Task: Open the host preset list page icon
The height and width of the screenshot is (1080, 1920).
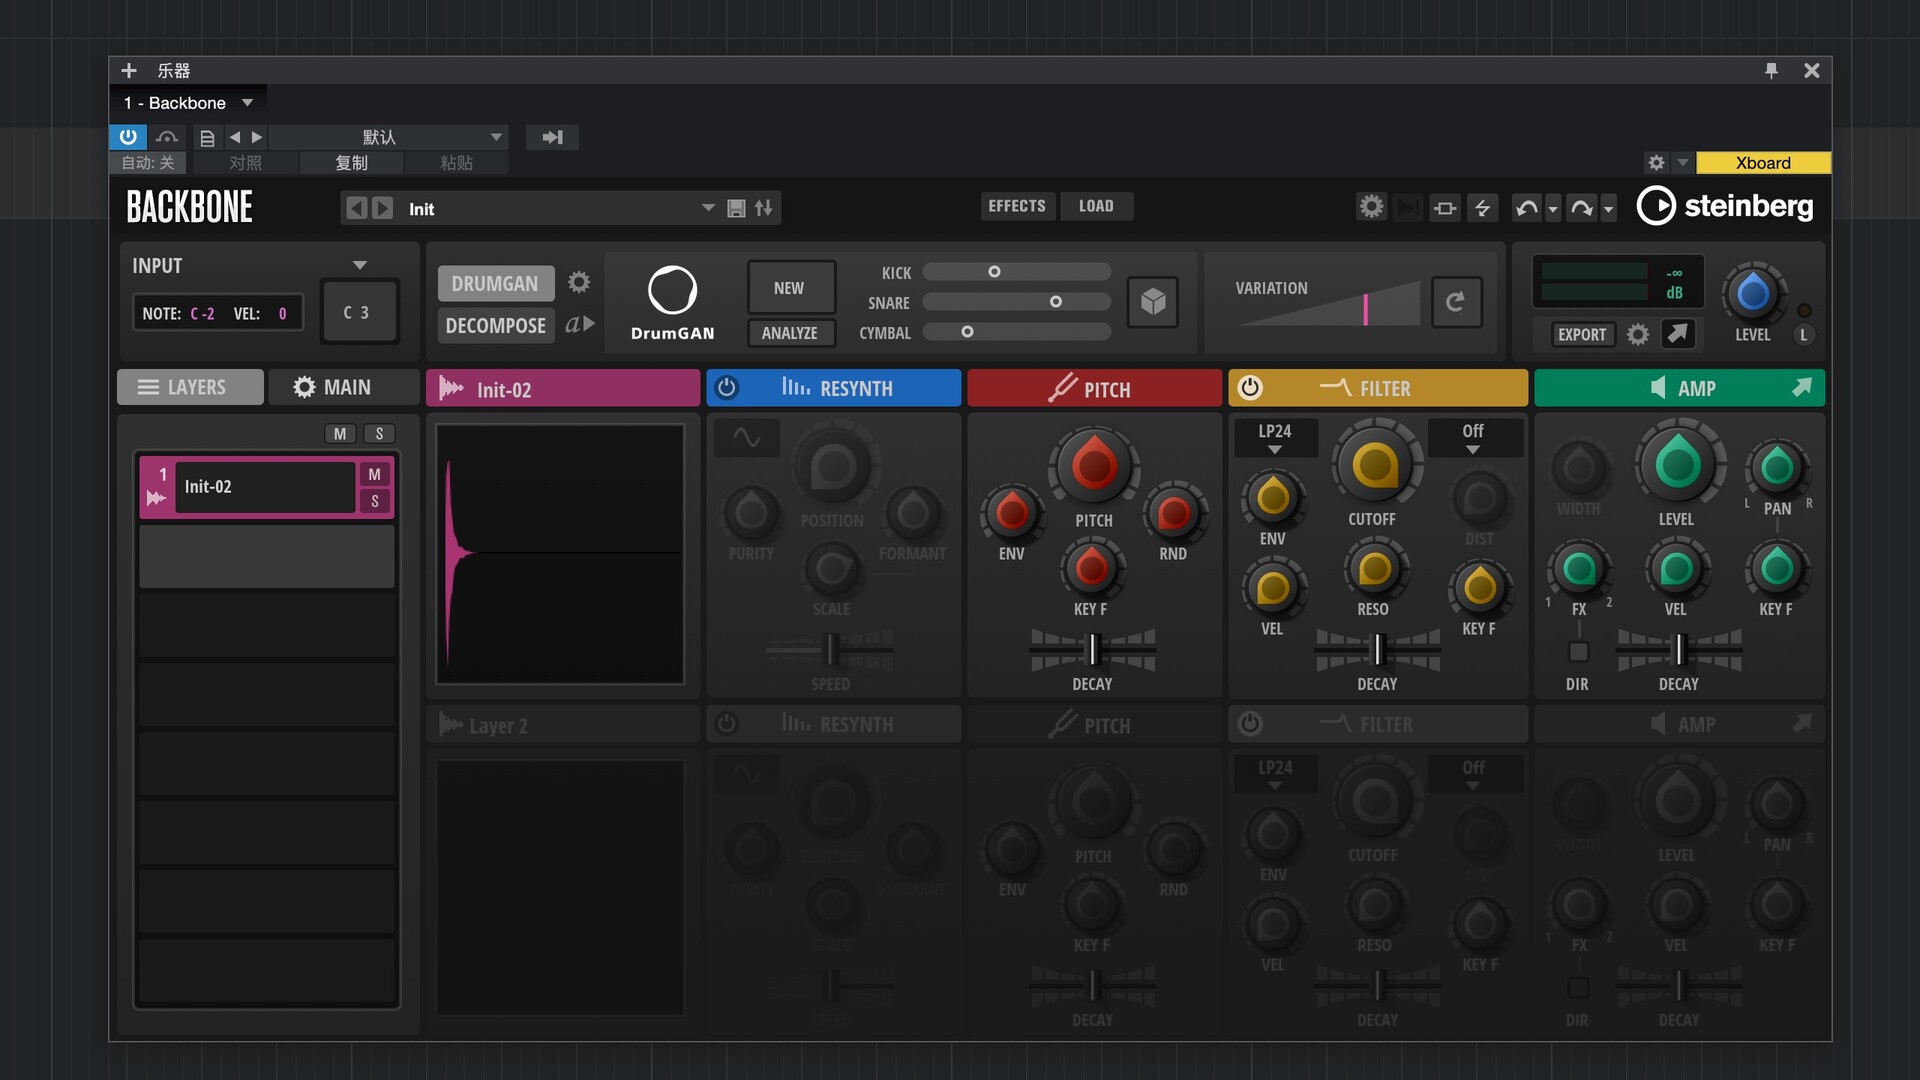Action: [207, 137]
